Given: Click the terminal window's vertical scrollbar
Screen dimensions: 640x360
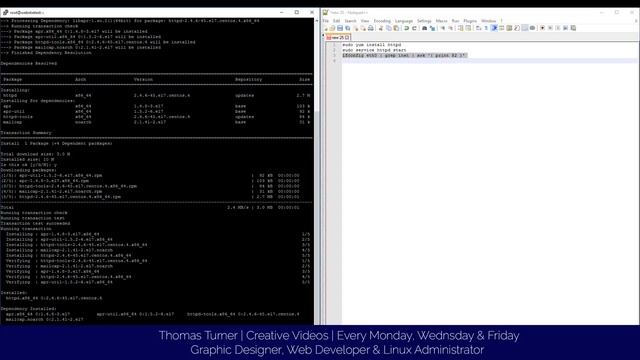Looking at the screenshot, I should [x=316, y=171].
